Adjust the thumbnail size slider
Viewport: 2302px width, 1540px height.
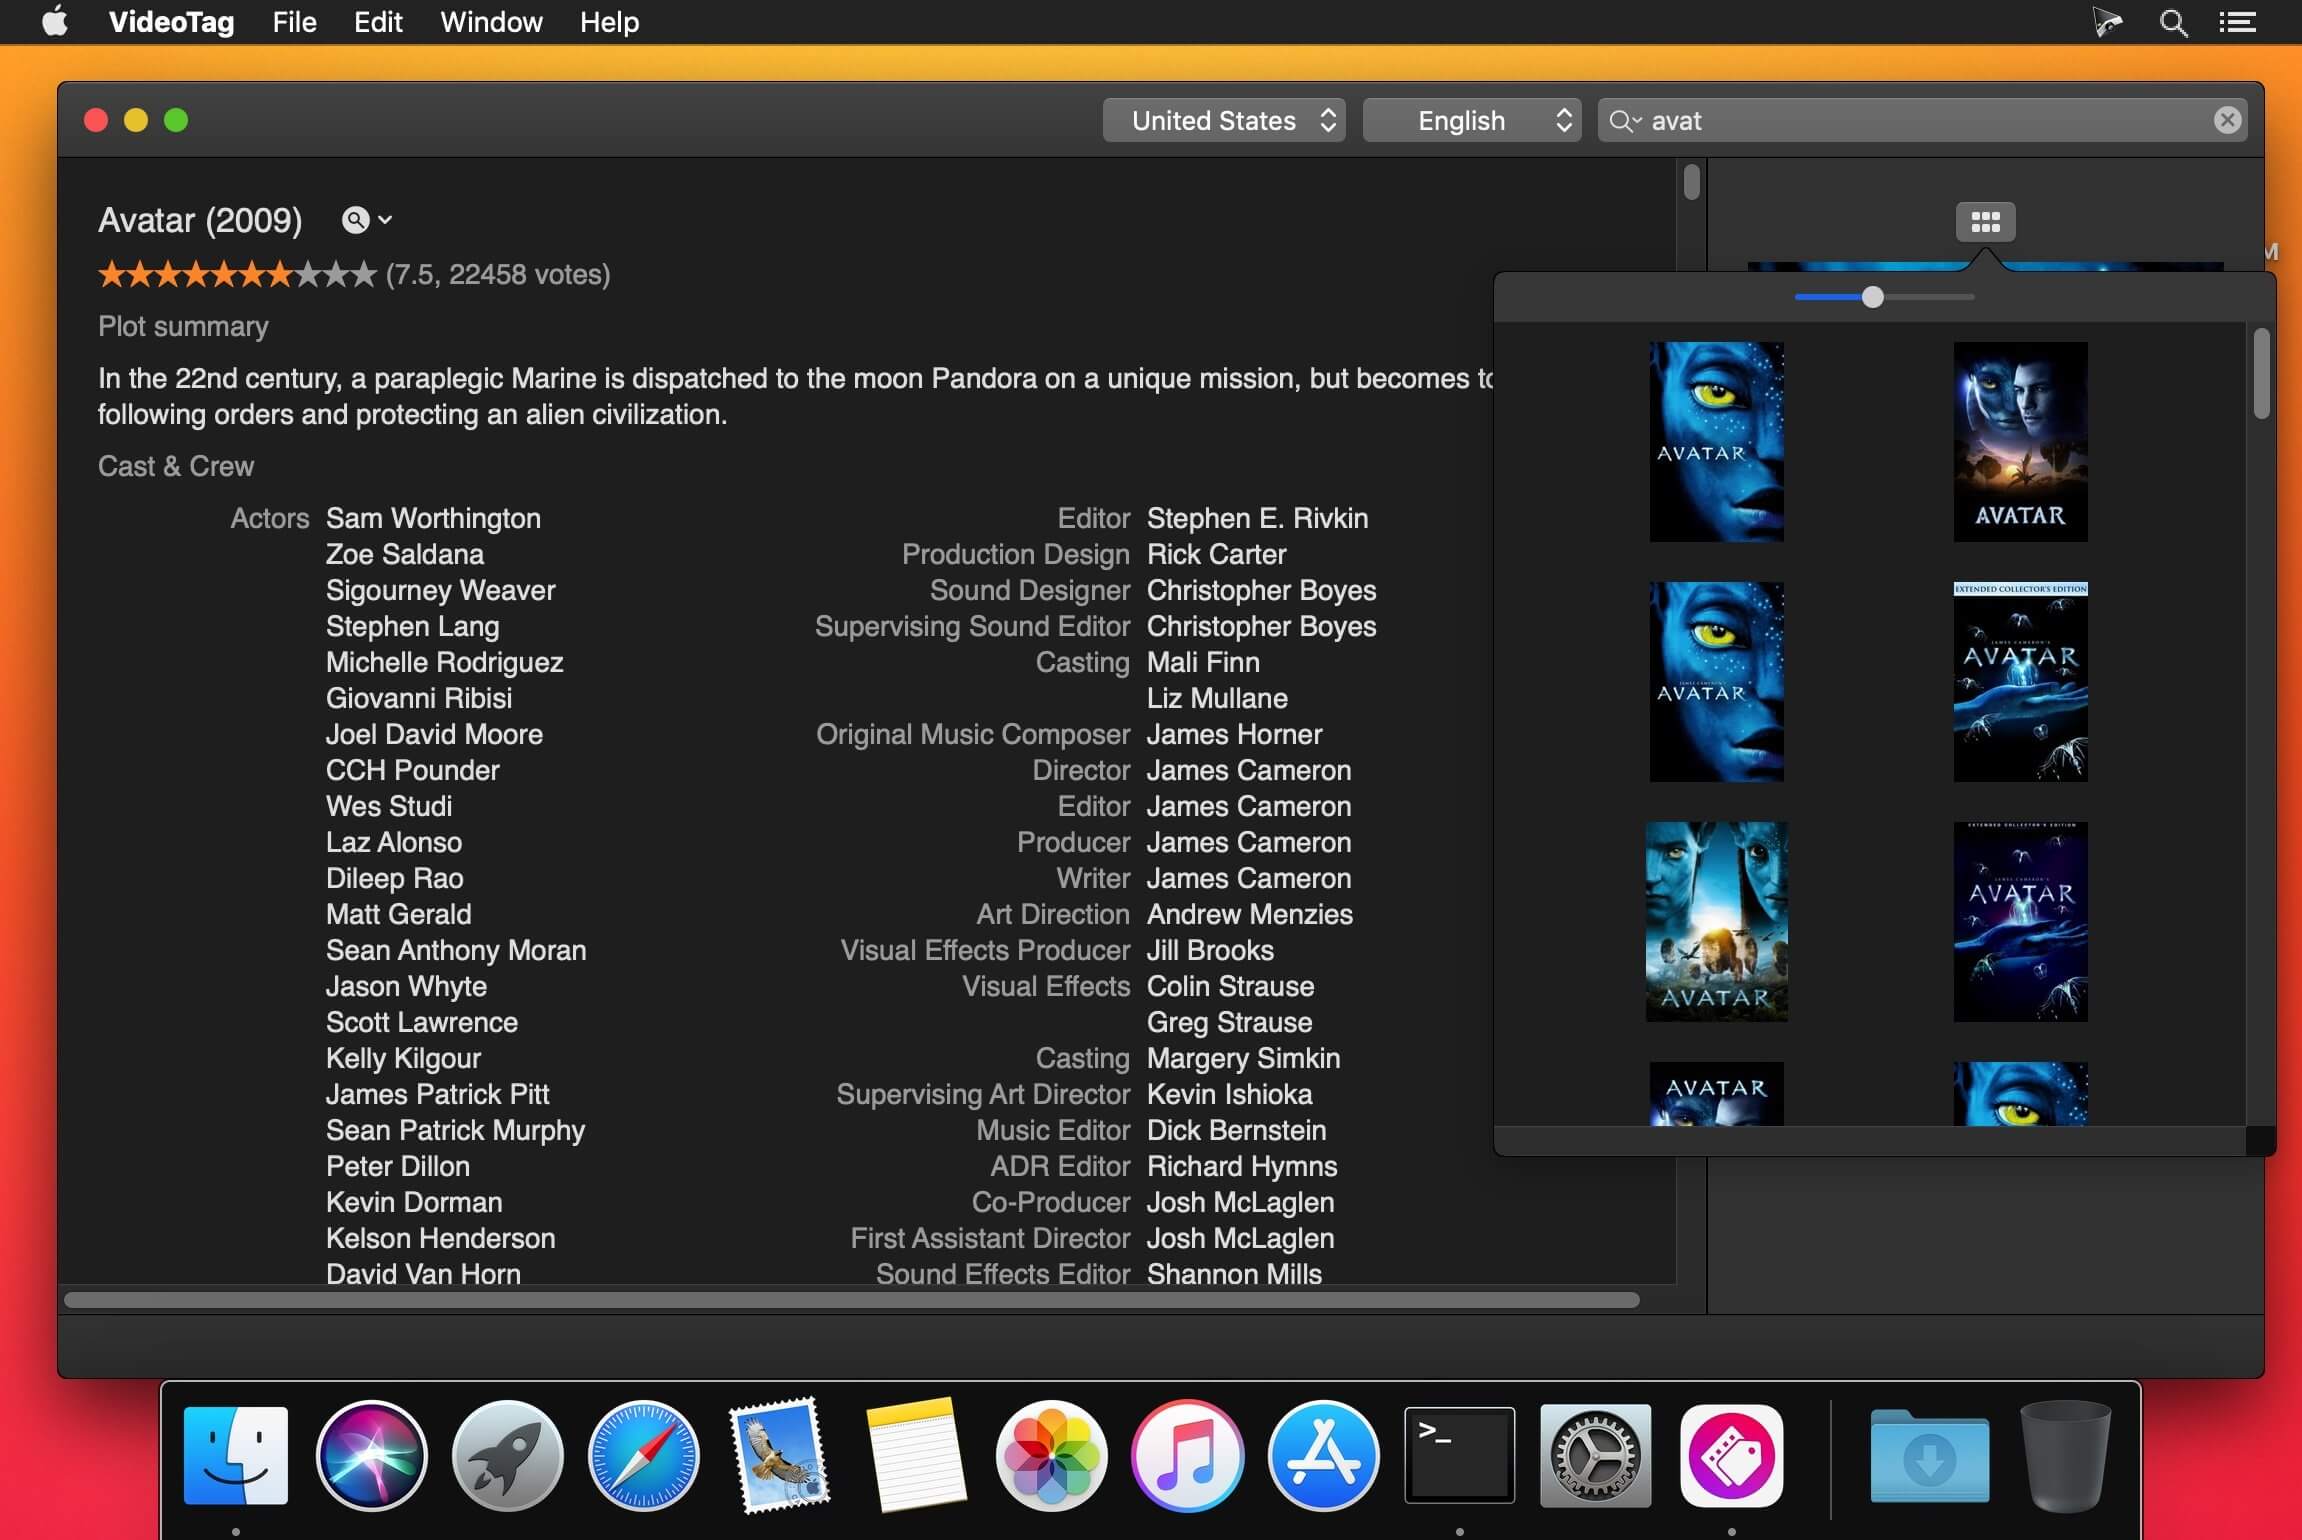tap(1872, 297)
